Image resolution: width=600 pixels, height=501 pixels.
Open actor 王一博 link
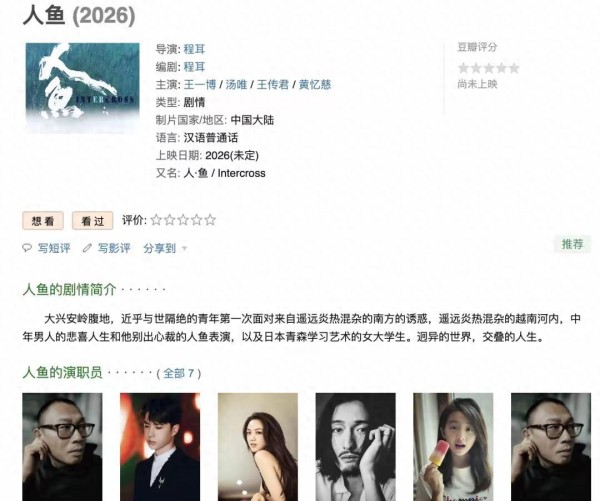200,85
